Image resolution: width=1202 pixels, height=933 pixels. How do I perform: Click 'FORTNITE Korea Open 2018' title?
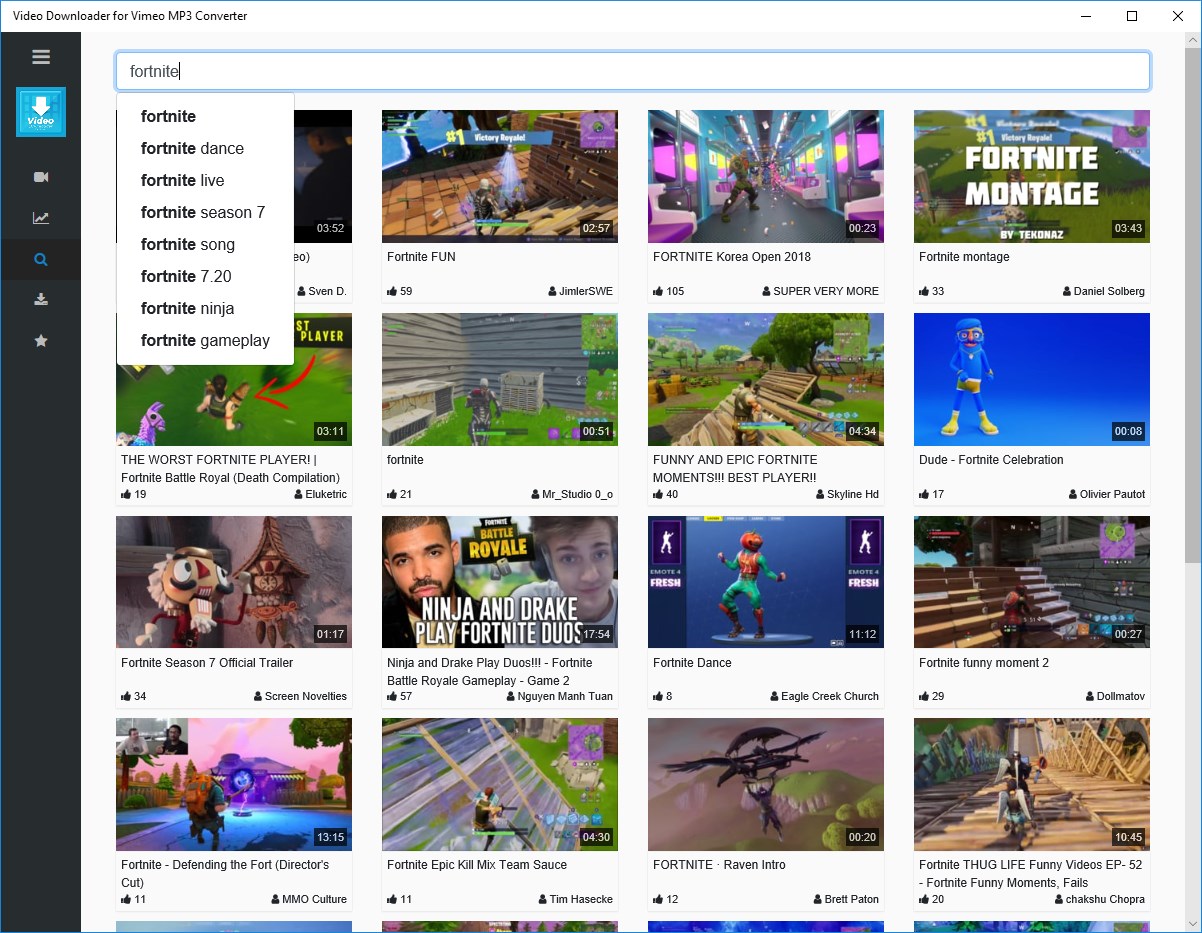click(x=732, y=257)
